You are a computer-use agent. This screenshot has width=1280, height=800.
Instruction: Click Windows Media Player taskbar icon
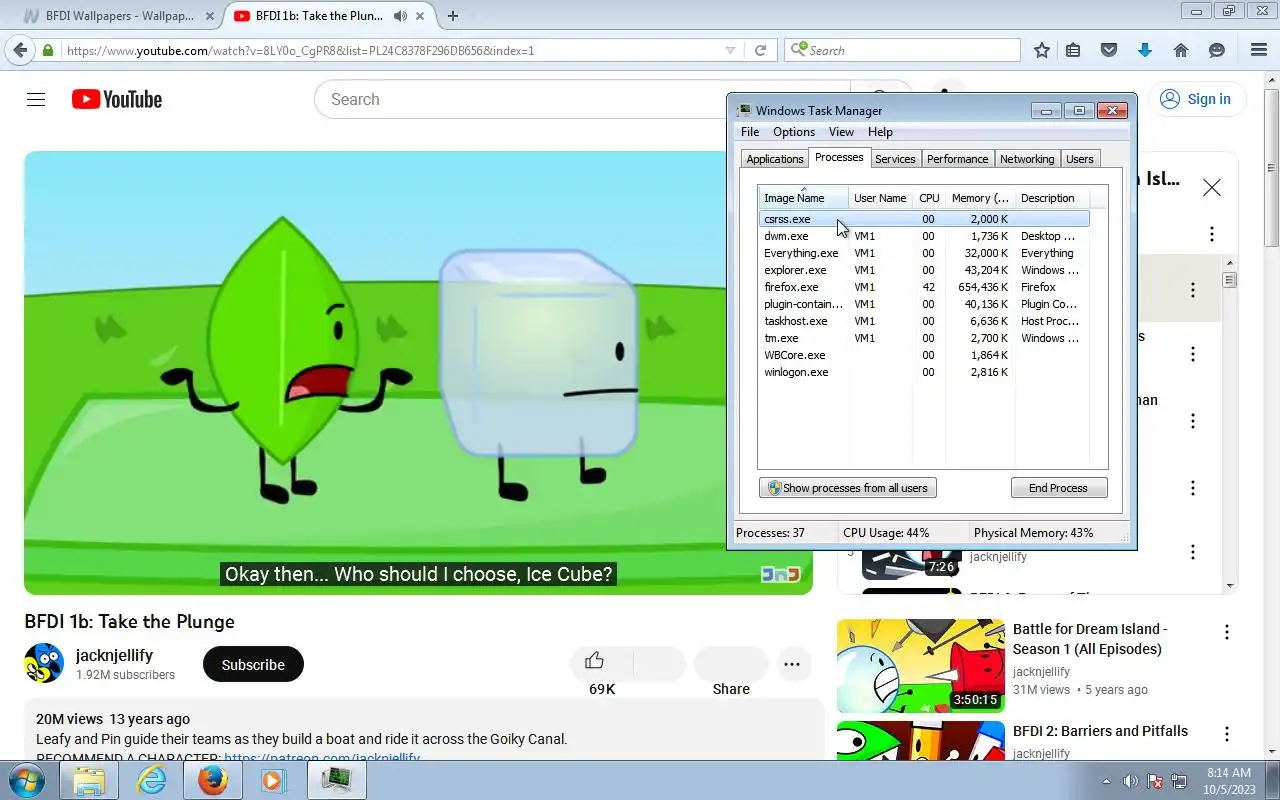(x=273, y=780)
